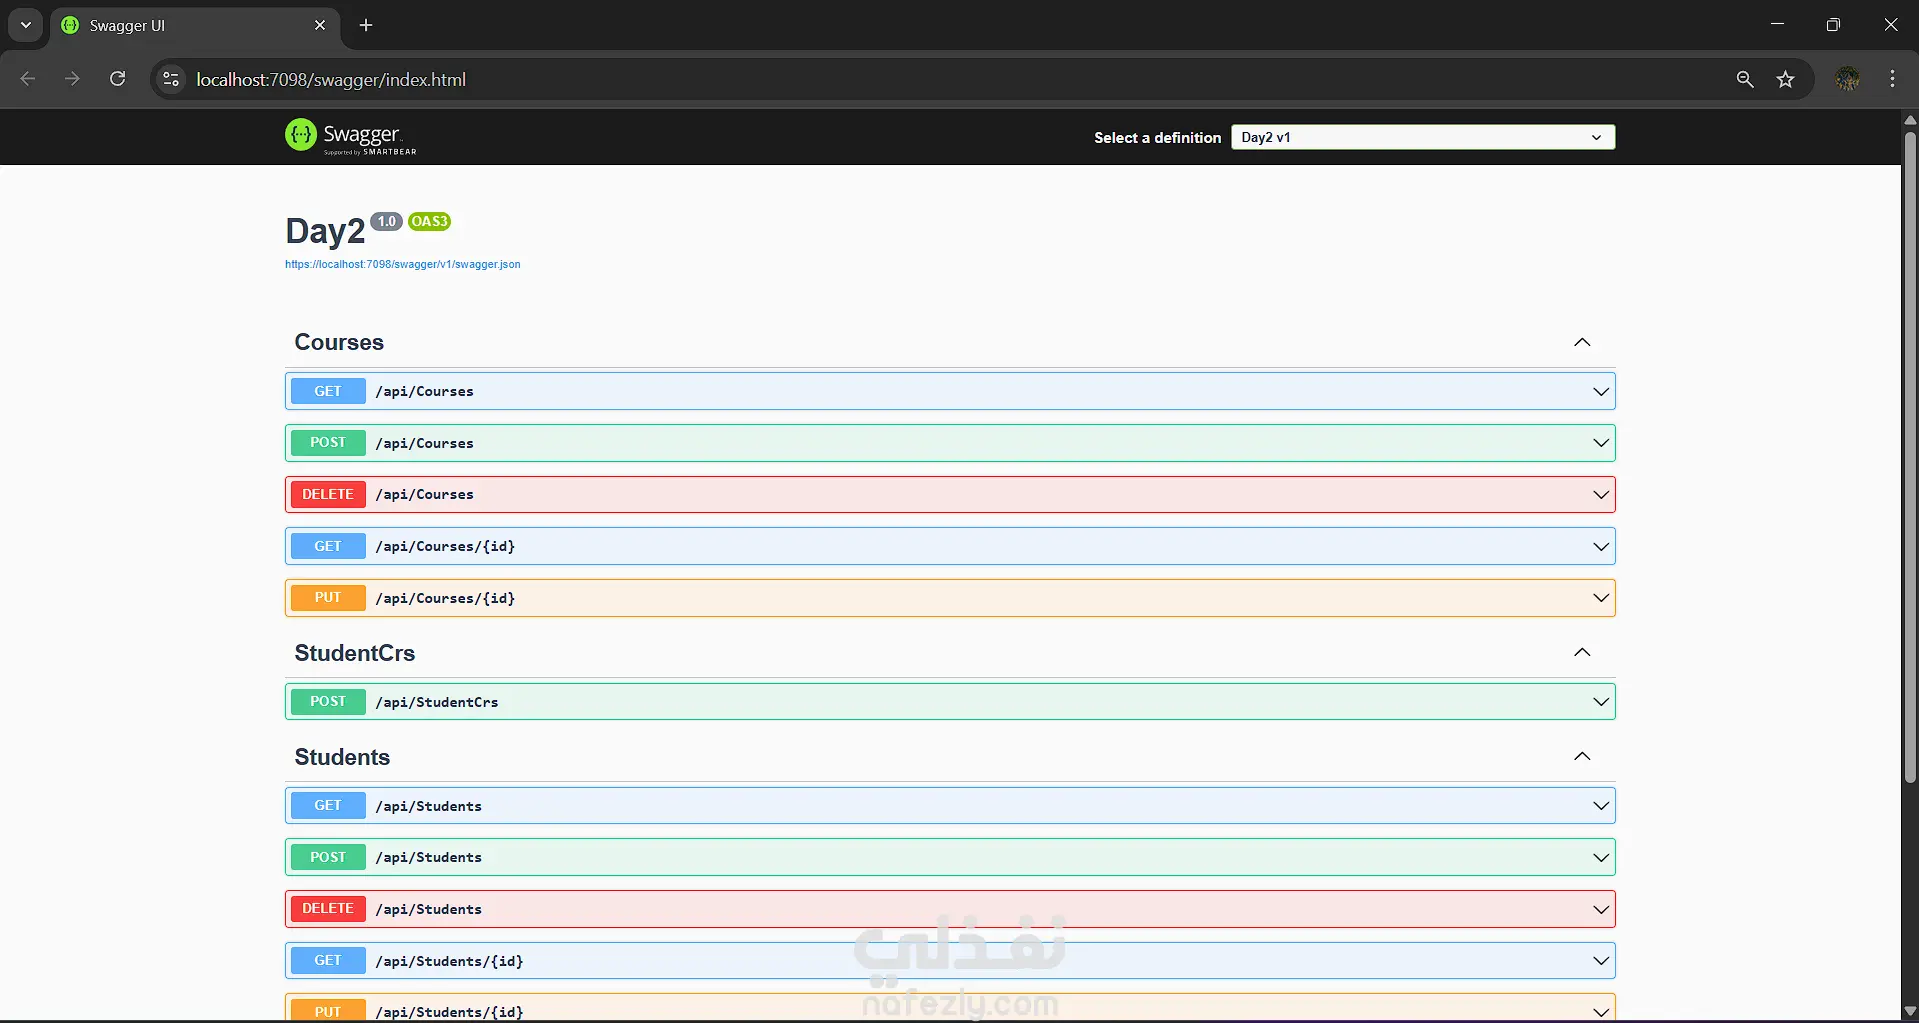Click the scrollbar up arrow

click(1910, 120)
